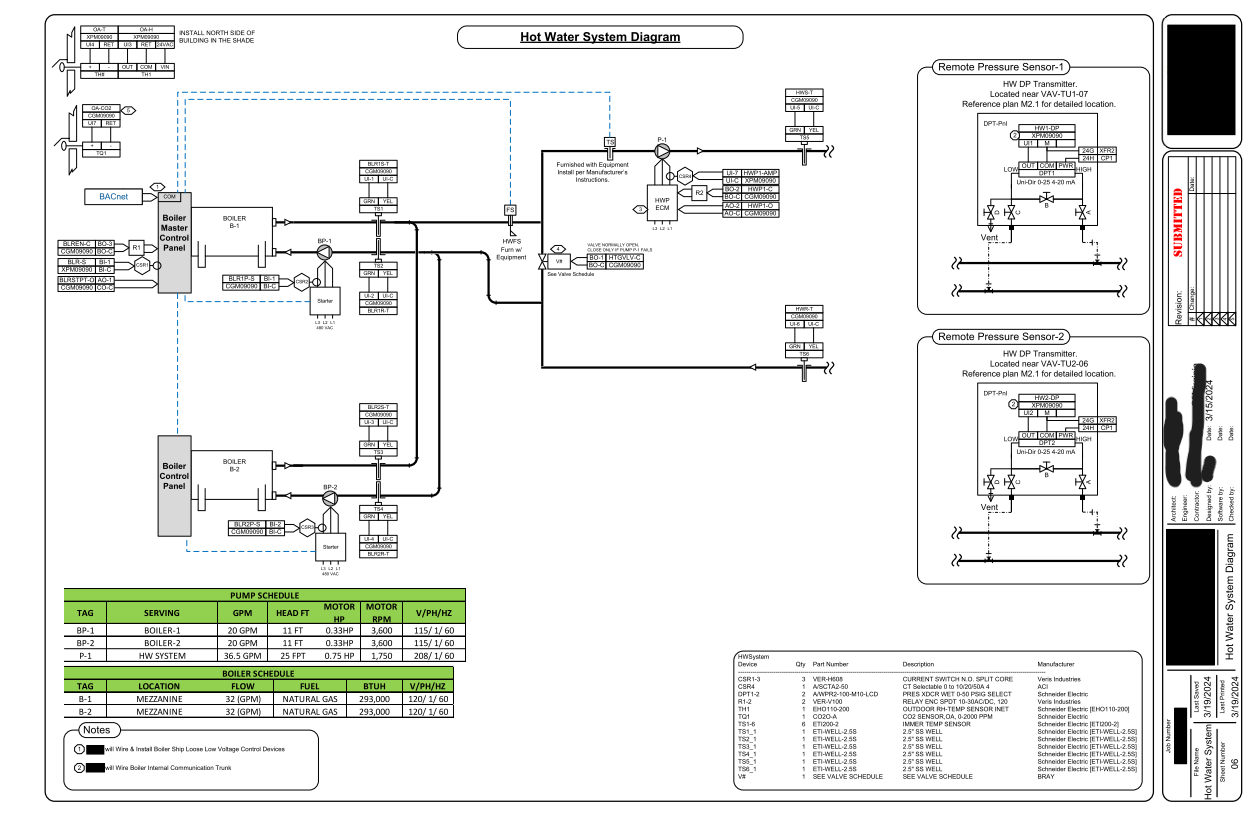Click the circled 1 in the Notes box
The image size is (1257, 813).
coord(79,748)
